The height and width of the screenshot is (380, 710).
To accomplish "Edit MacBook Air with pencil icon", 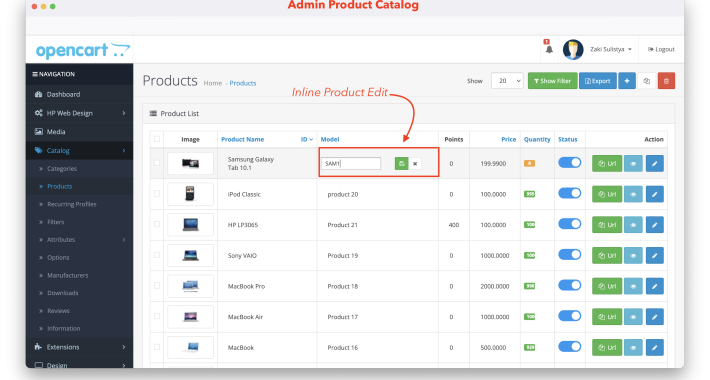I will coord(654,317).
